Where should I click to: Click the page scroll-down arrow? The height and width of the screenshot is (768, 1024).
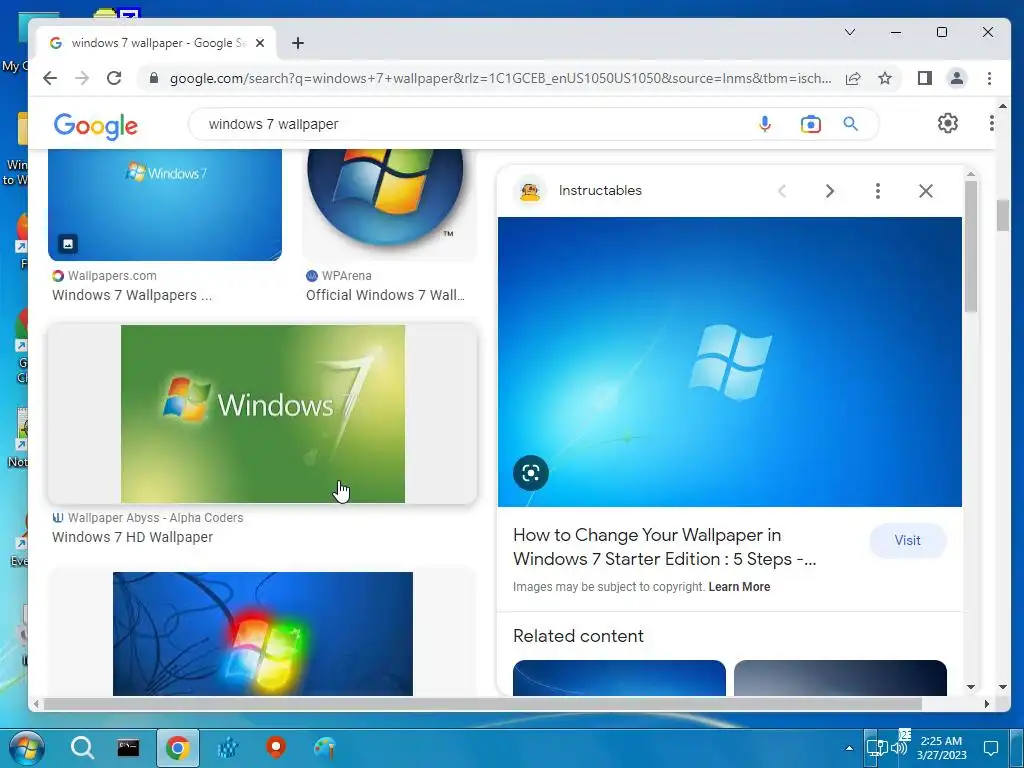click(x=1002, y=687)
